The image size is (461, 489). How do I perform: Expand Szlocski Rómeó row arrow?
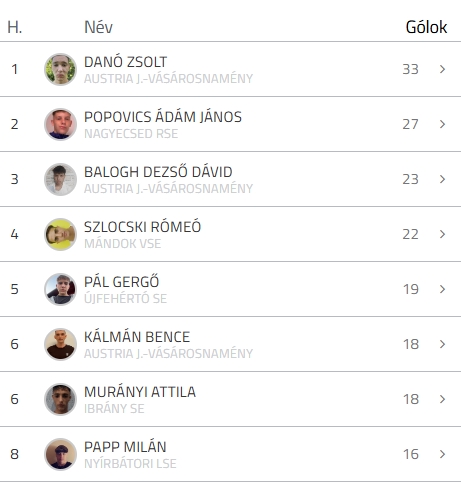(x=442, y=234)
